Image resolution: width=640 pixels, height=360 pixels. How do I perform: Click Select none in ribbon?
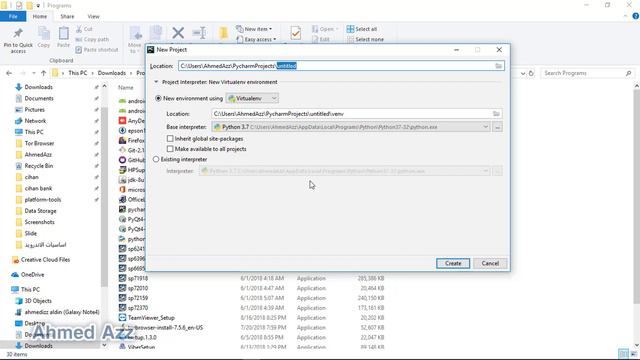[365, 40]
